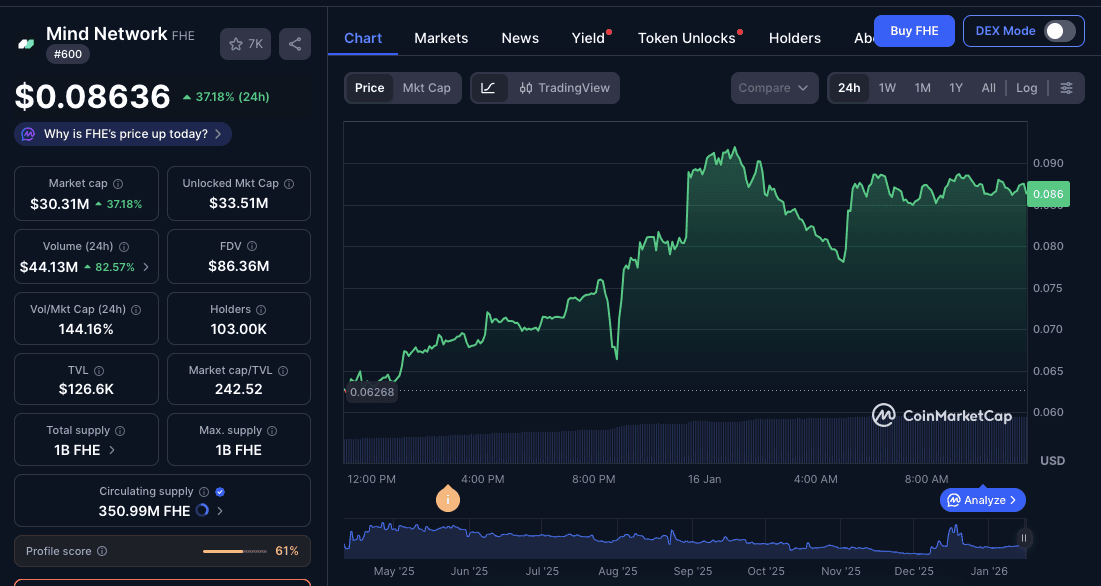Click the Market cap info icon
The height and width of the screenshot is (586, 1101).
click(x=118, y=184)
